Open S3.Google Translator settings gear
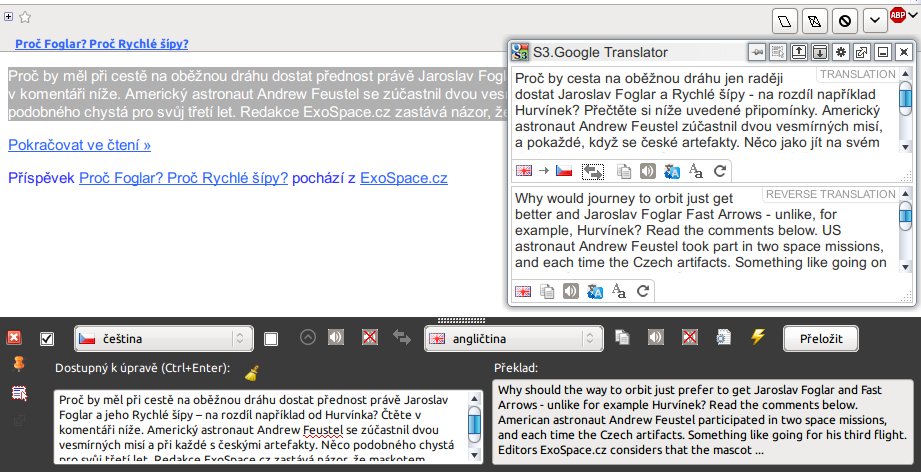 (x=841, y=52)
